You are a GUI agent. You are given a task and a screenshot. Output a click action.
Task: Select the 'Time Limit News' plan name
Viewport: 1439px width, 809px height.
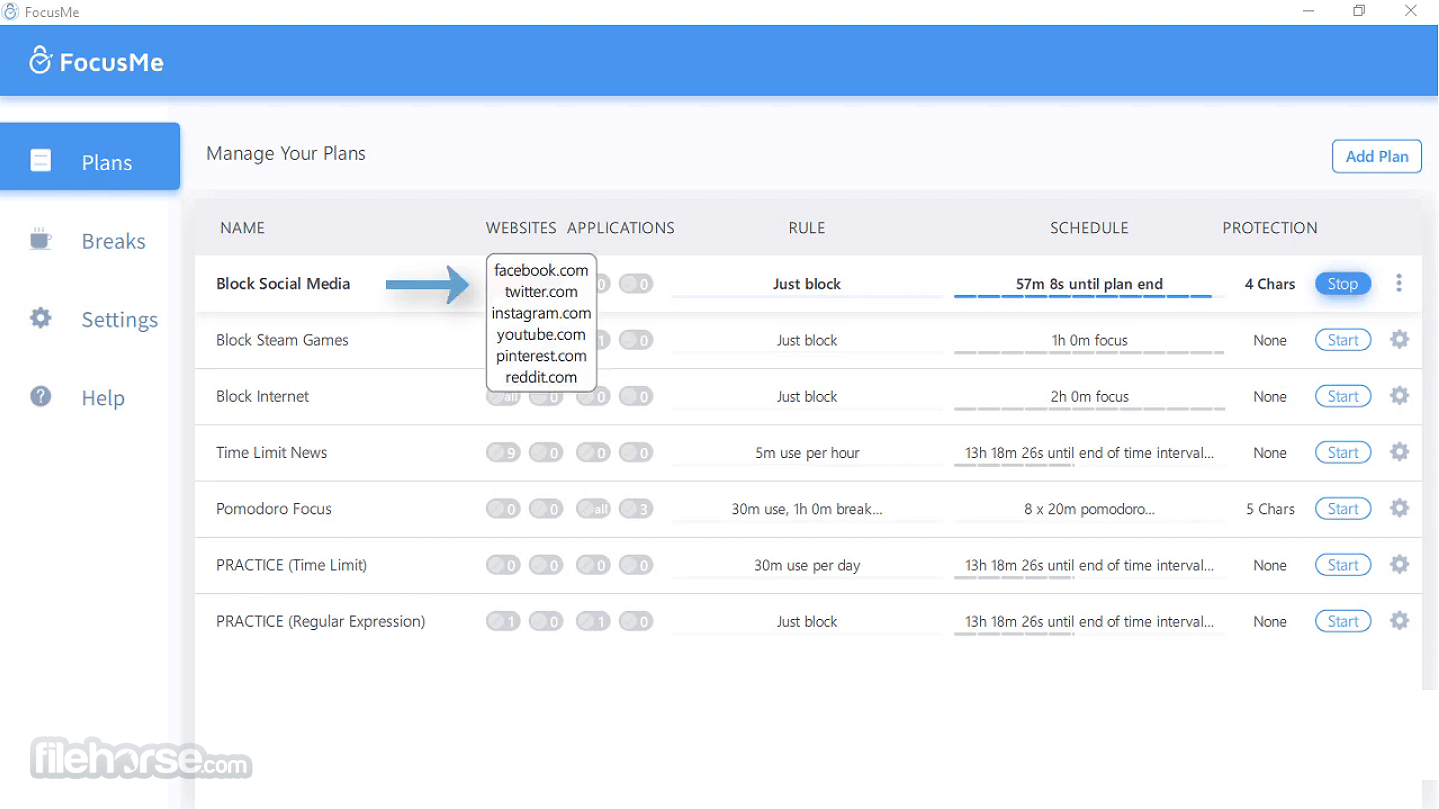click(271, 452)
